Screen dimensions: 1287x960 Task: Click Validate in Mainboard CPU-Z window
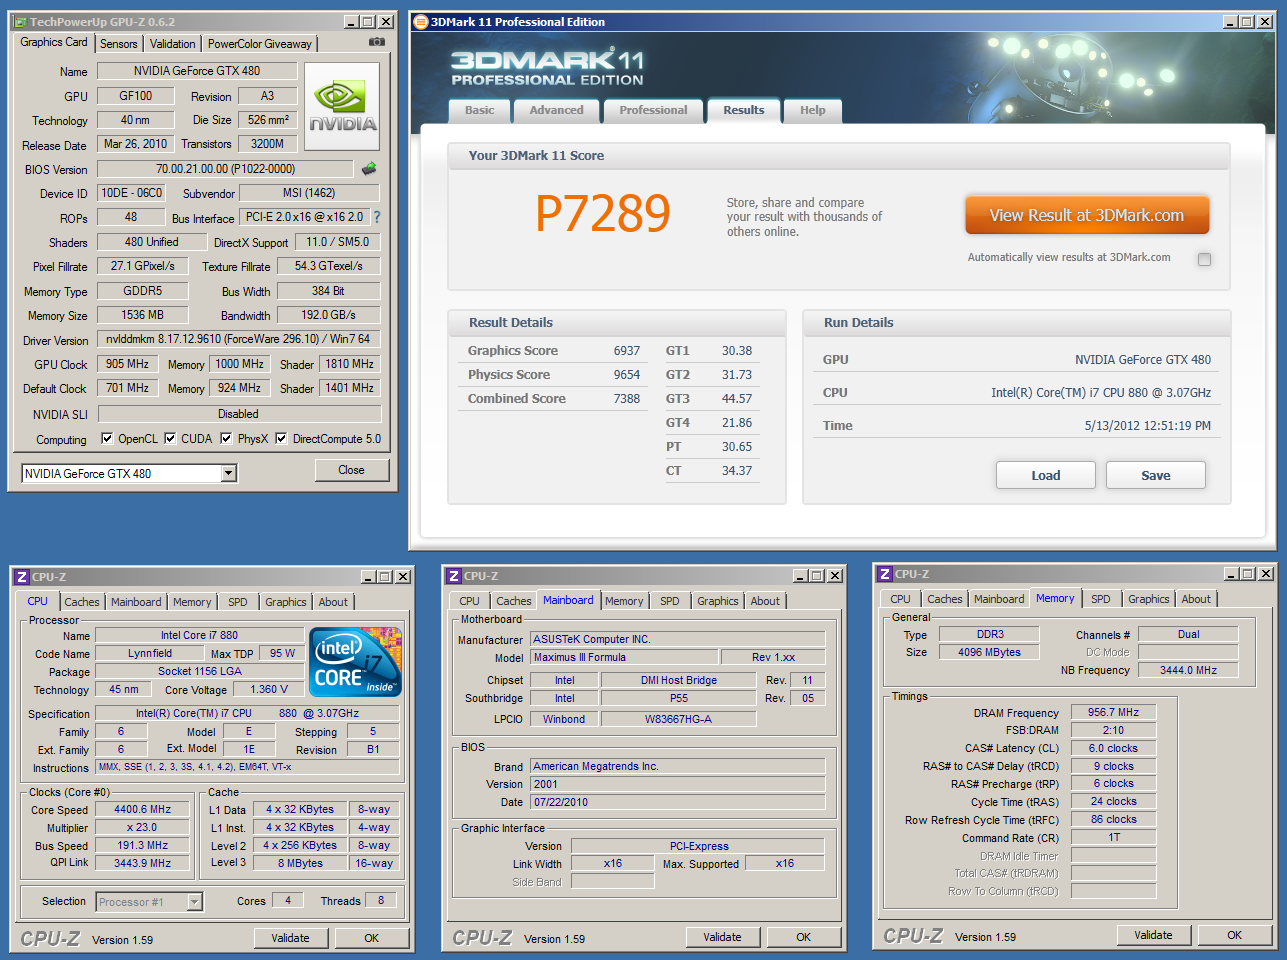[722, 937]
